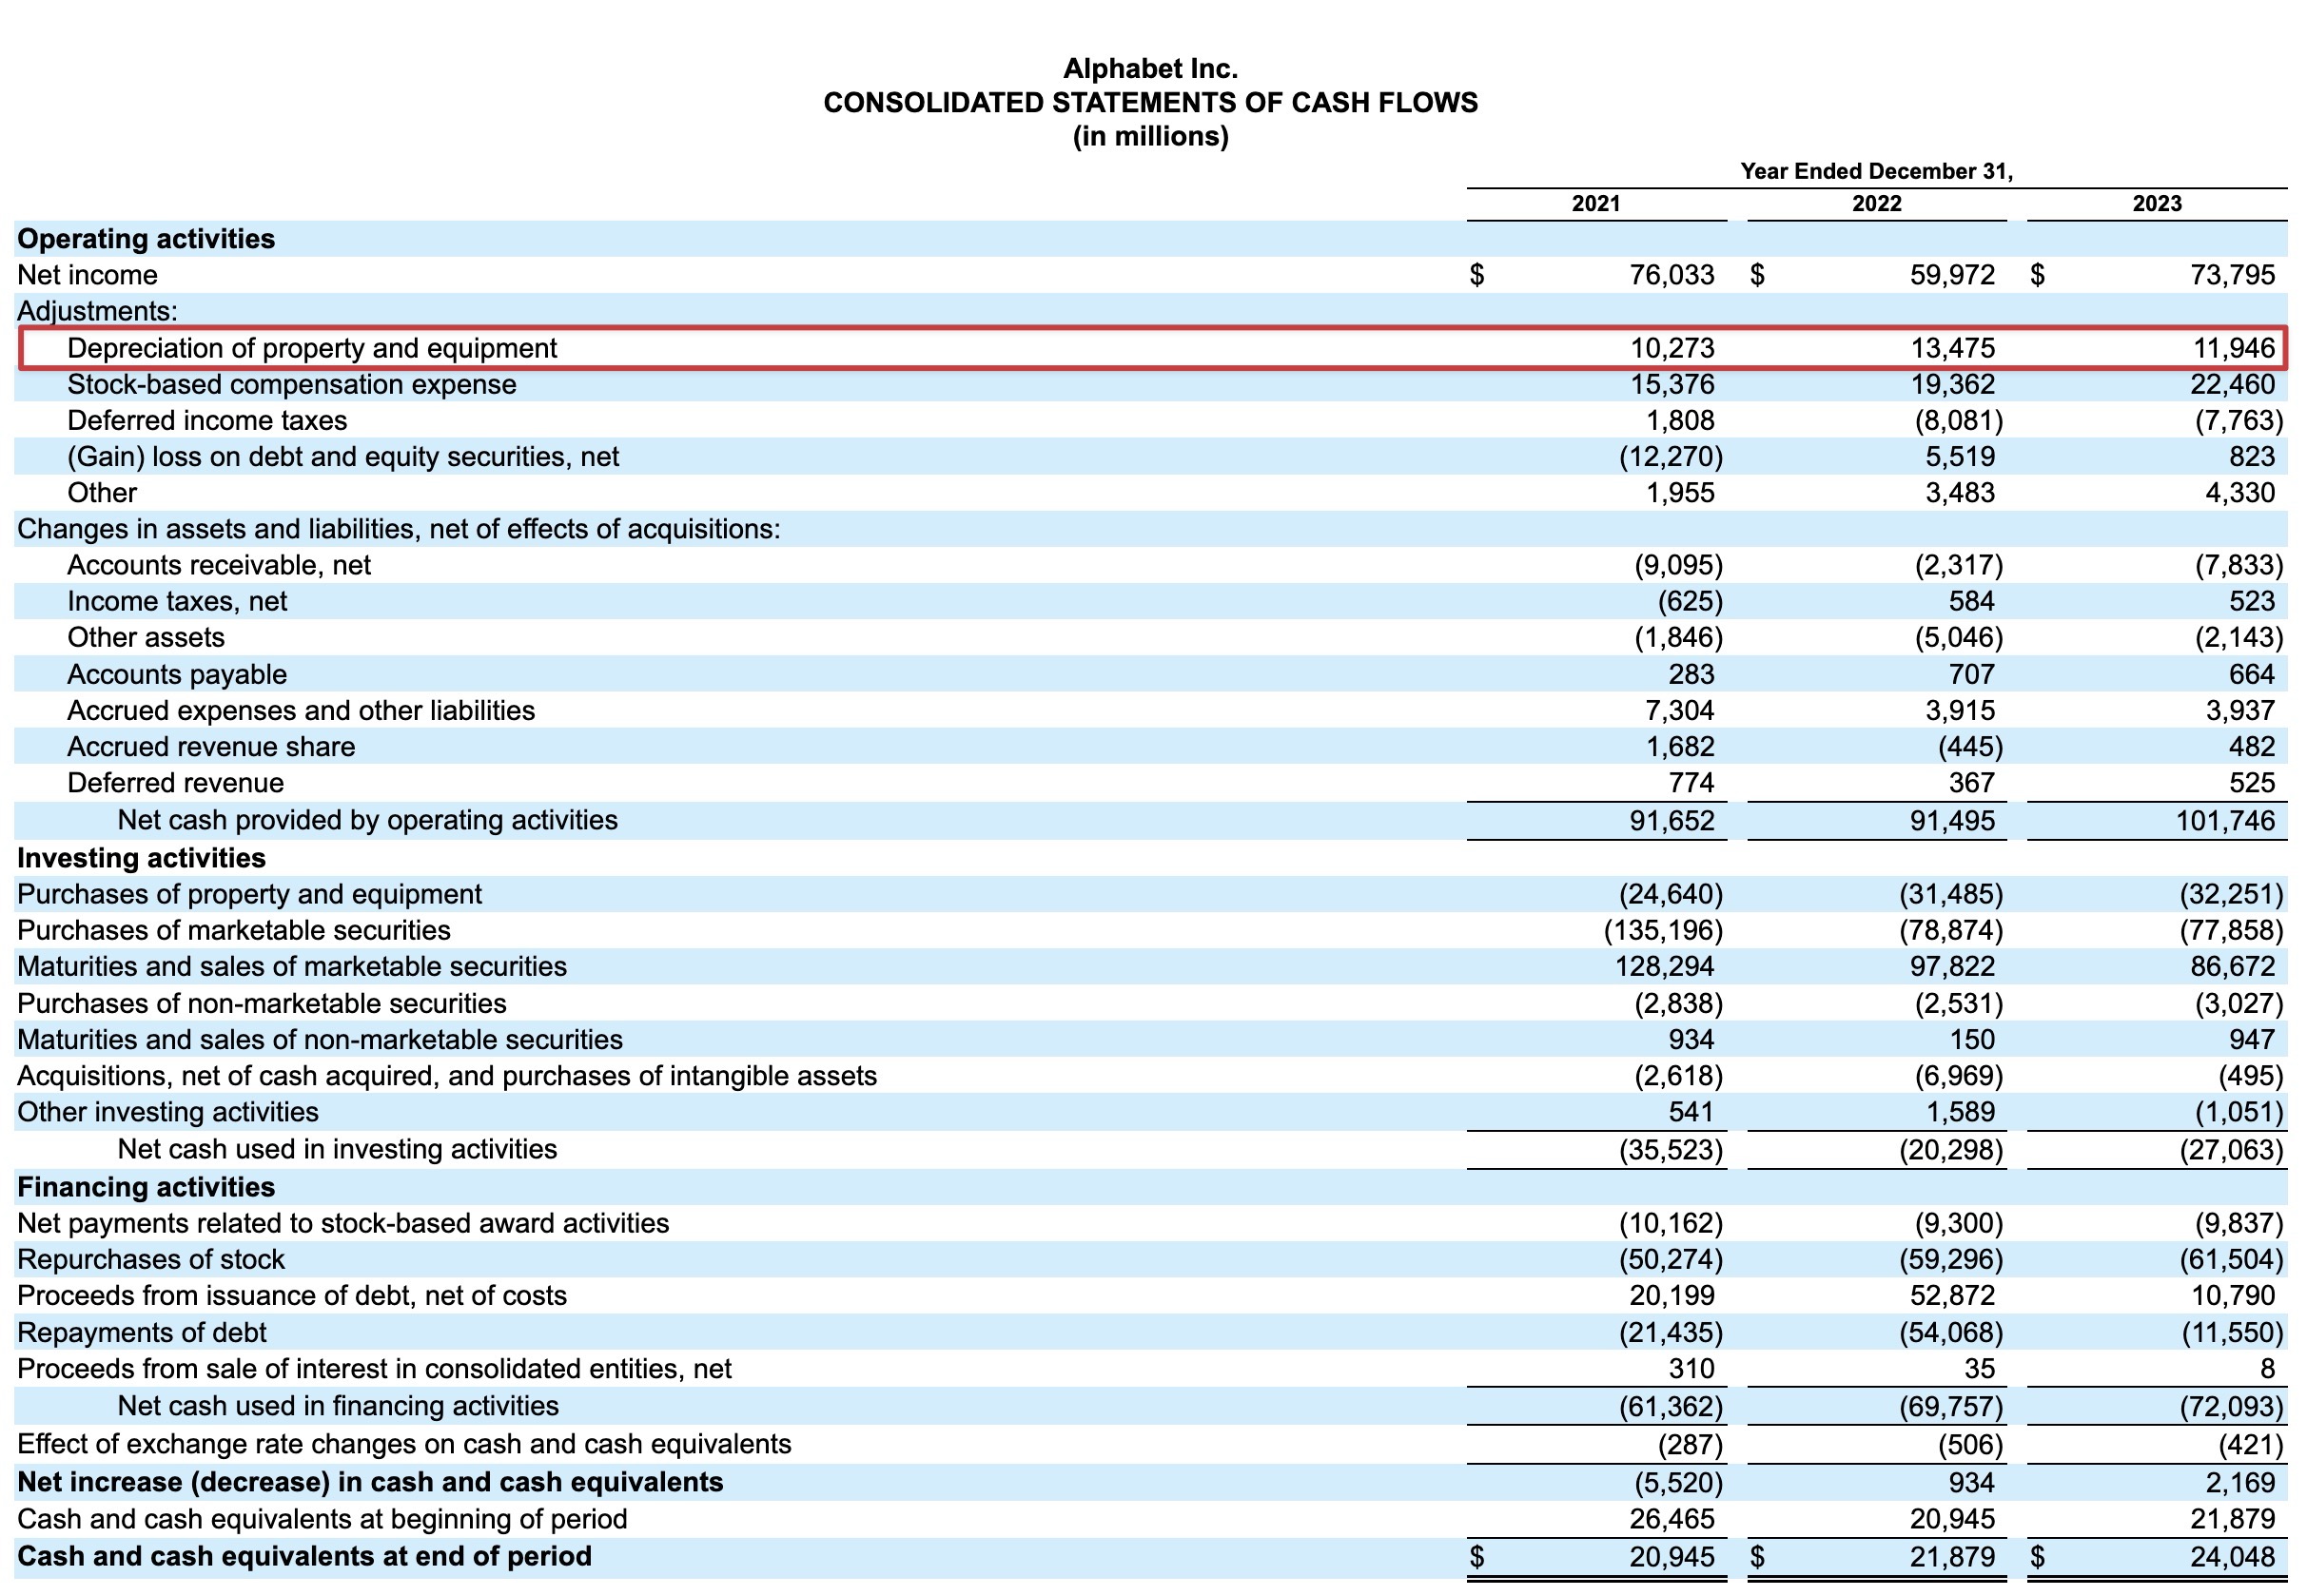The image size is (2307, 1596).
Task: Click 'Net cash used in investing activities'
Action: pyautogui.click(x=337, y=1149)
